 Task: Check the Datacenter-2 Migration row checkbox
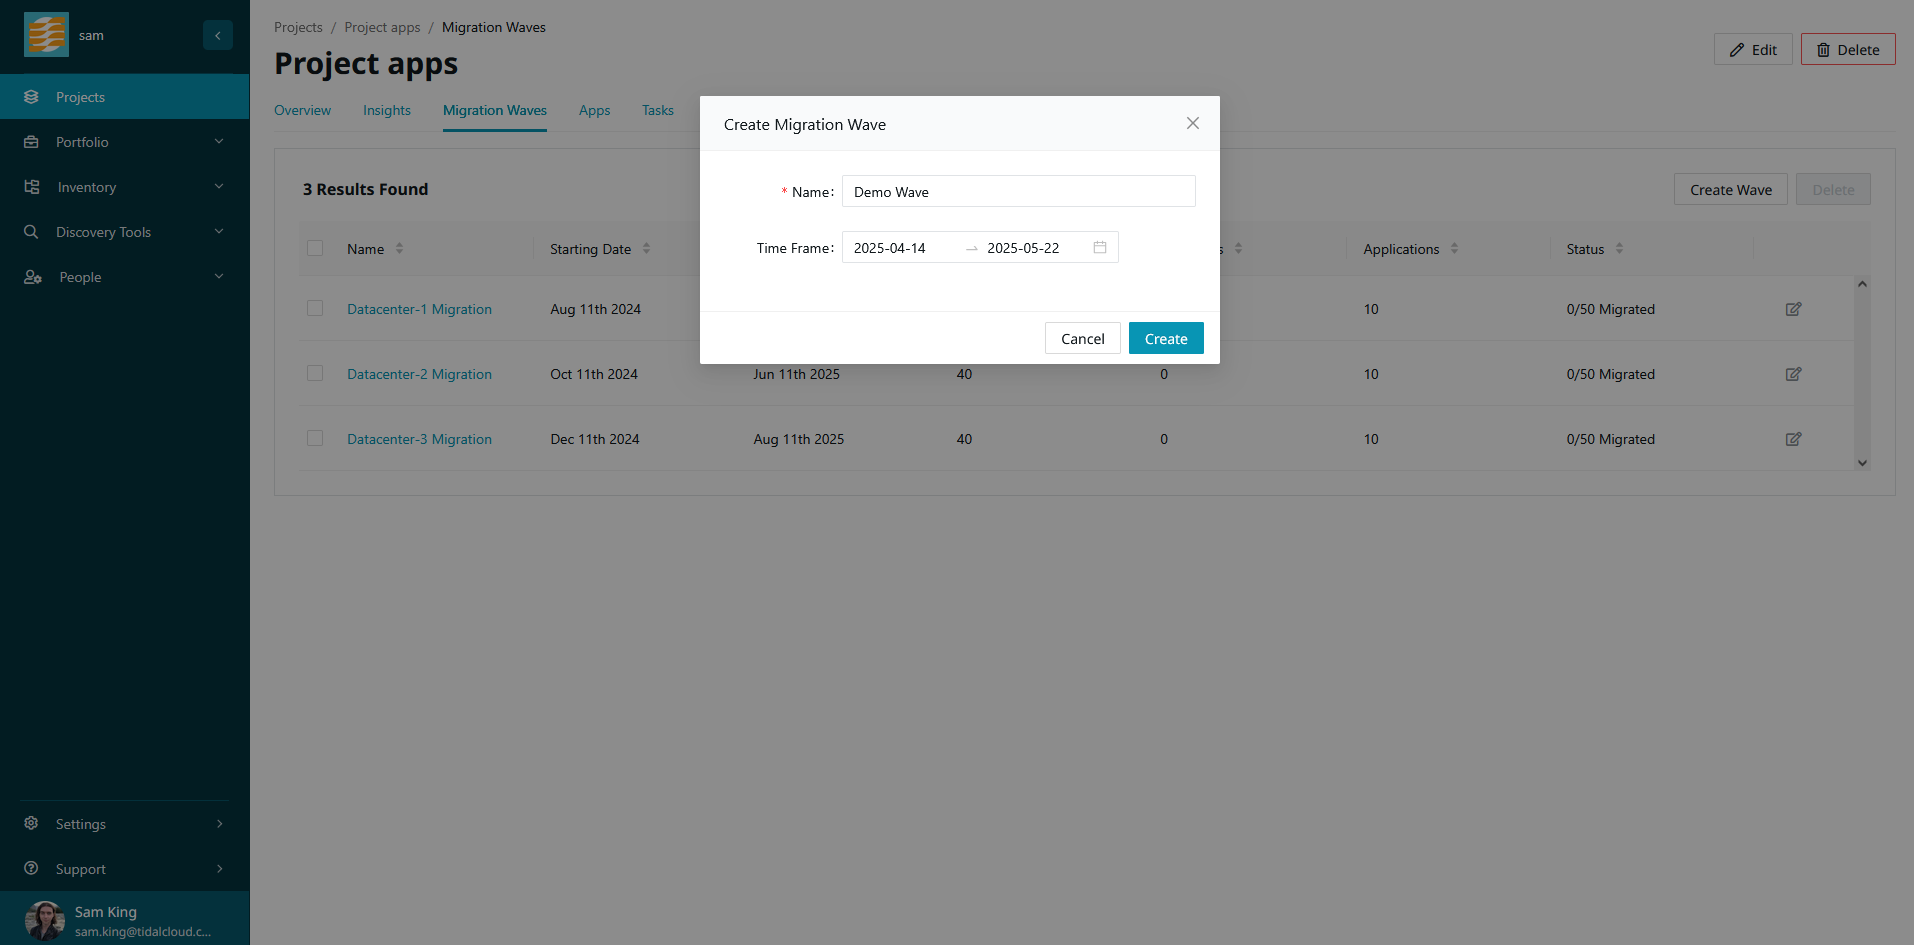coord(315,373)
